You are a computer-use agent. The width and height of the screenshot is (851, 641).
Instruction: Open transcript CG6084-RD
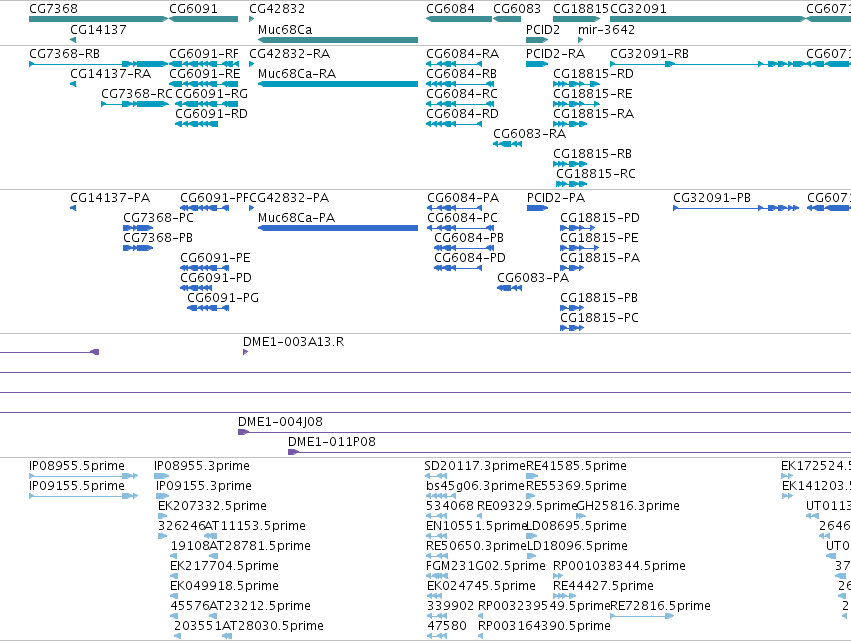click(x=462, y=114)
